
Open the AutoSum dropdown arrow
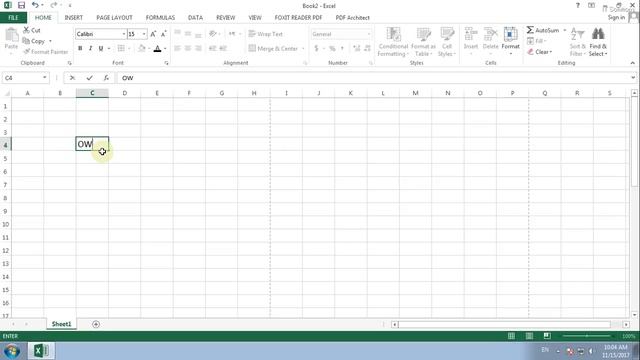pos(565,30)
